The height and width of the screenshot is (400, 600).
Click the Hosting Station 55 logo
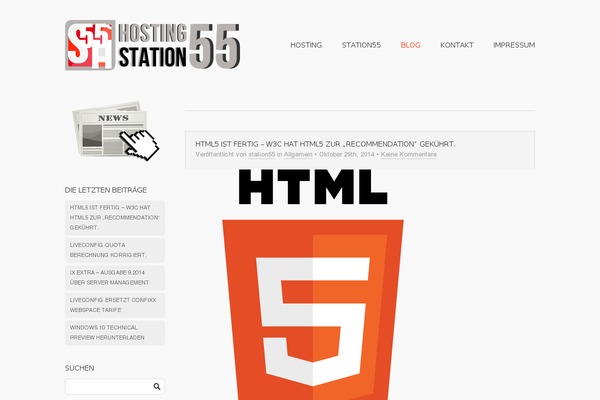153,45
